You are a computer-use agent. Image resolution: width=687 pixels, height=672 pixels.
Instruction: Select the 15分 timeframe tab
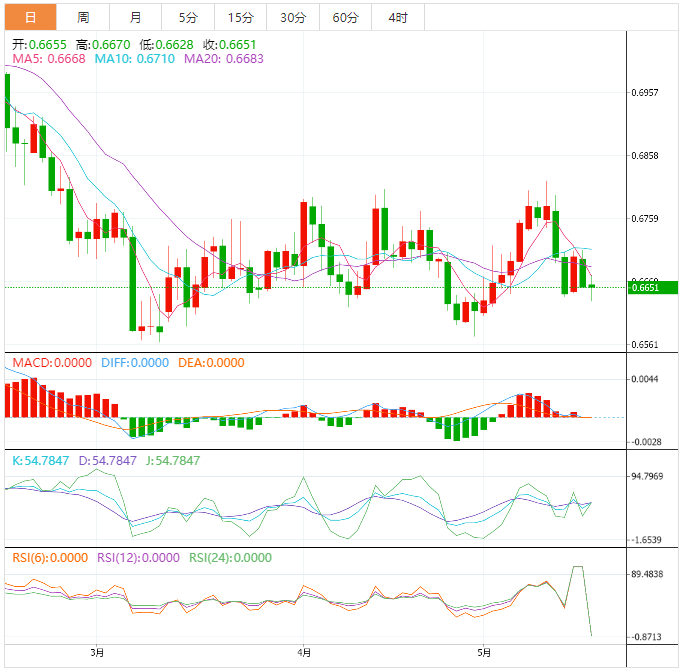[240, 18]
